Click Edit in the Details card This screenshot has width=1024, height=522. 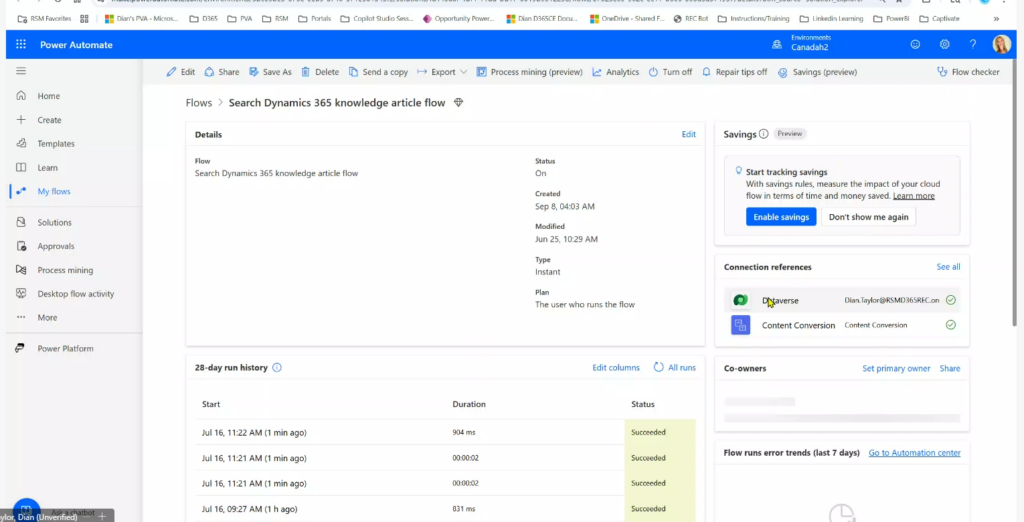688,135
